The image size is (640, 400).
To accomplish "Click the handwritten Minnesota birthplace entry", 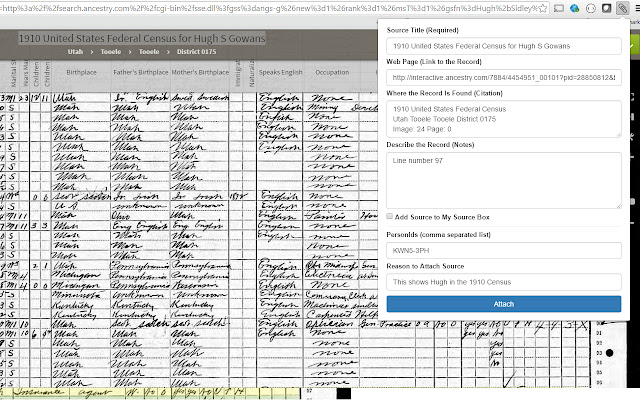I will coord(76,295).
